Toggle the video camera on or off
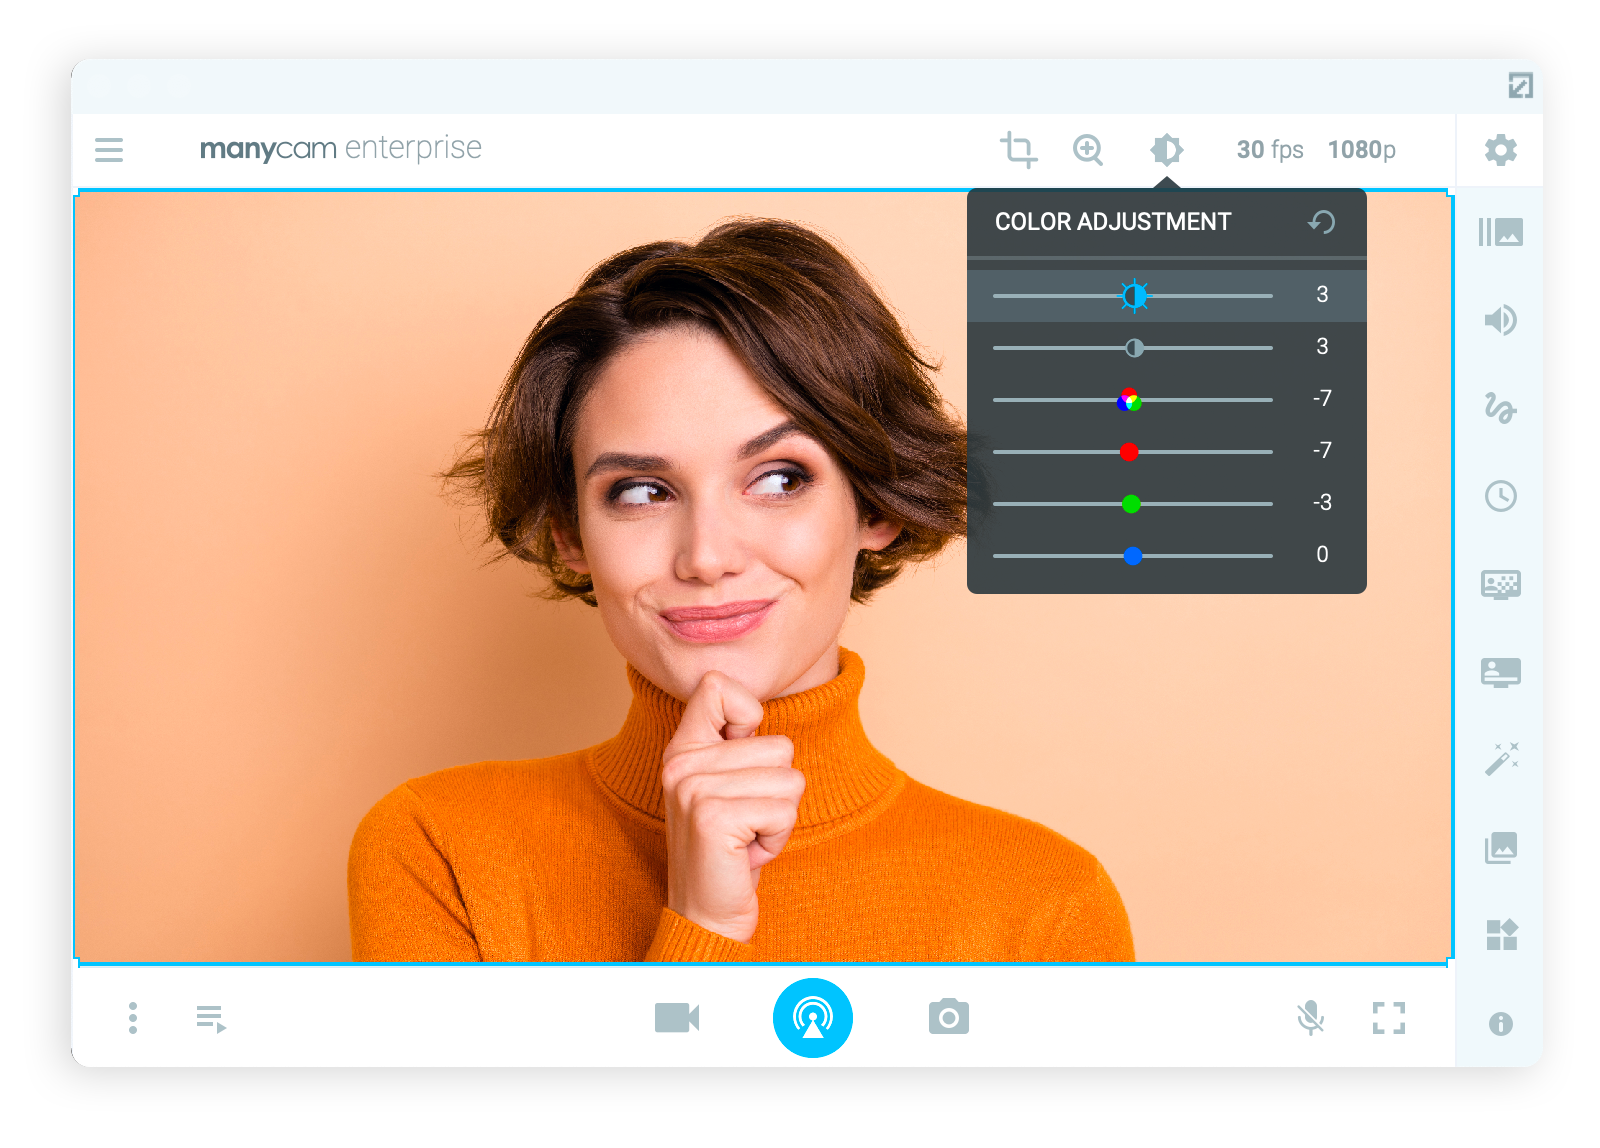The width and height of the screenshot is (1600, 1148). click(x=677, y=1017)
